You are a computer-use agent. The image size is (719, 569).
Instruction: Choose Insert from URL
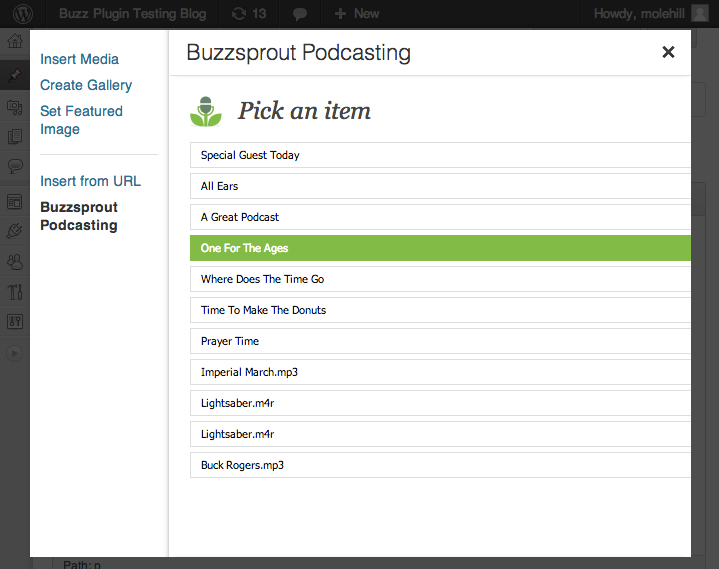[90, 181]
